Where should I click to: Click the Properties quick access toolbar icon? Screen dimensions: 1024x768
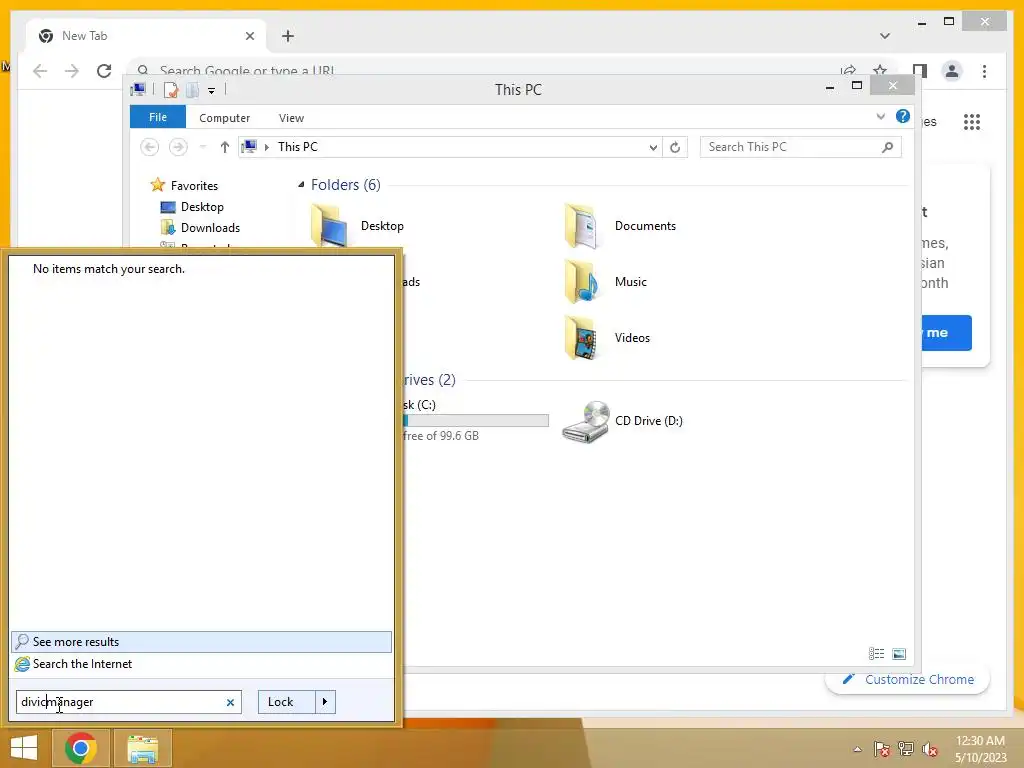(171, 90)
